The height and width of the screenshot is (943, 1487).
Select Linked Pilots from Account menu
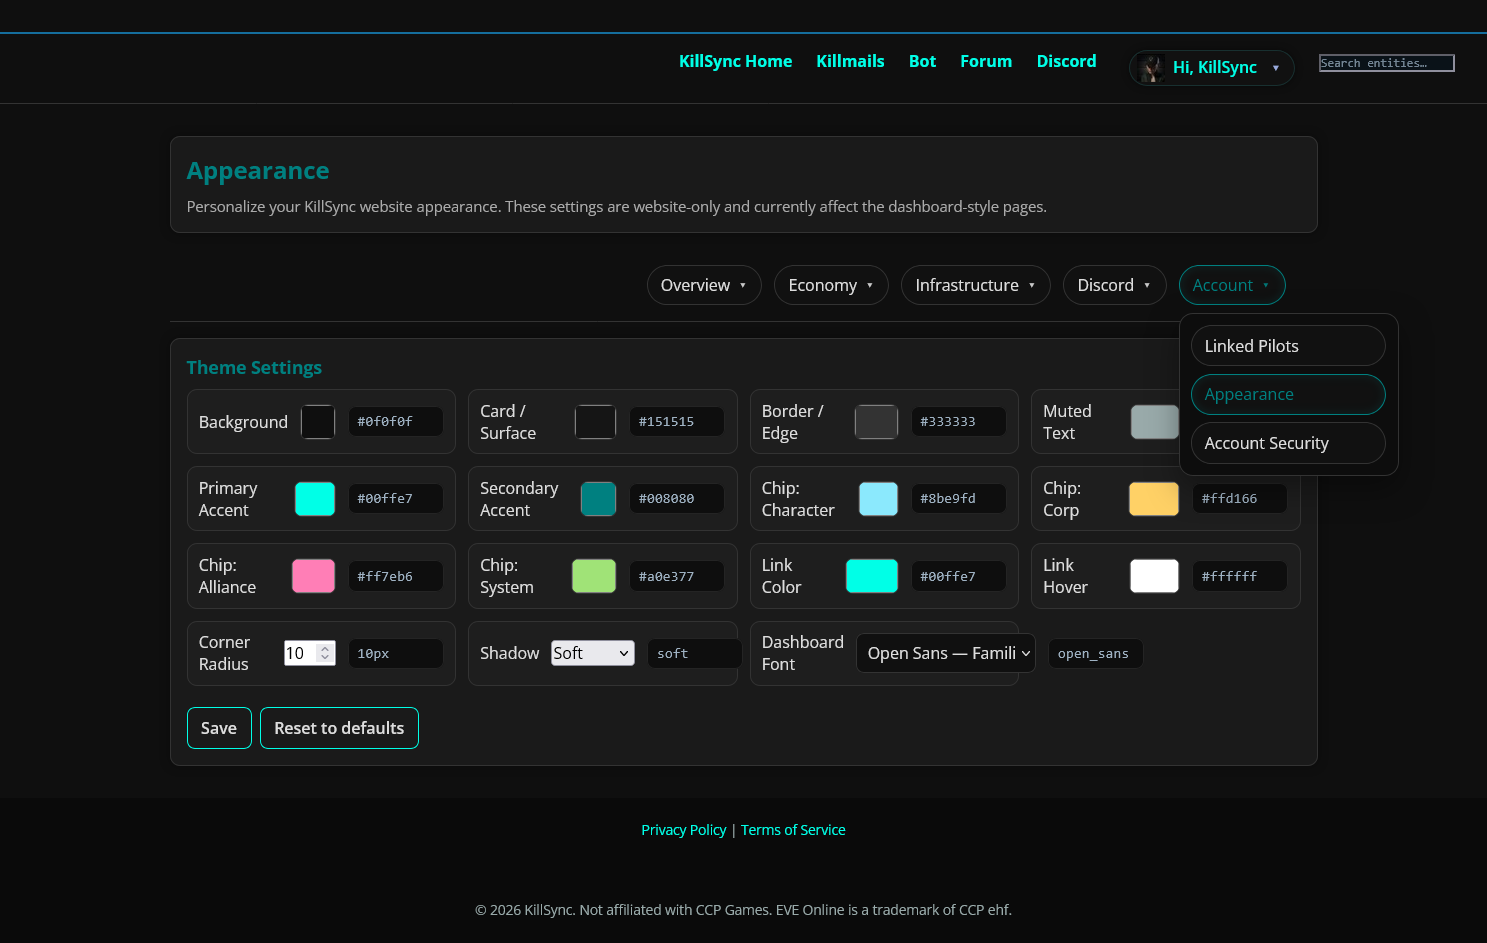tap(1287, 346)
